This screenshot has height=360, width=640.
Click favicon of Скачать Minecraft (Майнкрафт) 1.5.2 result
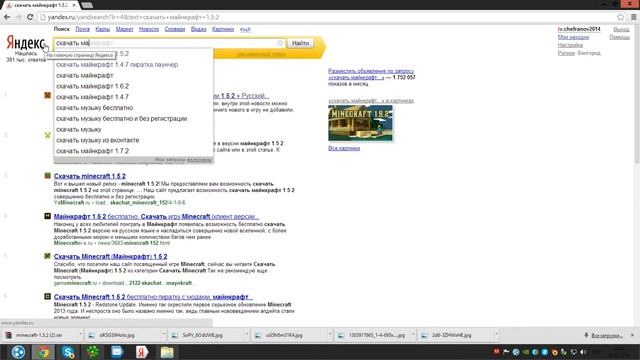click(x=47, y=256)
